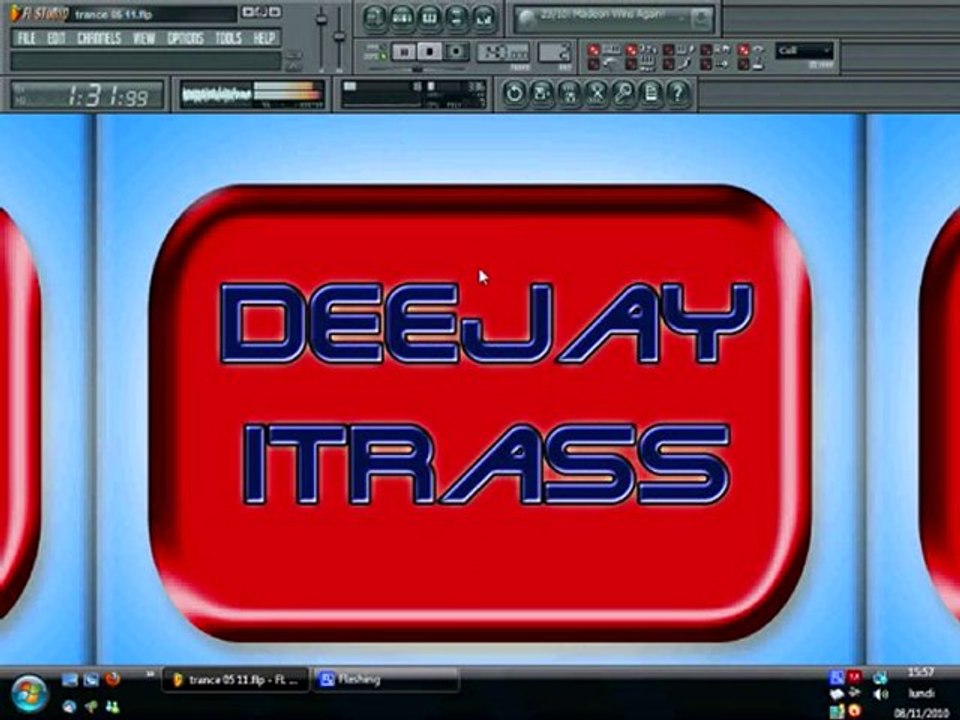Click the View piano roll round icon
960x720 pixels.
429,18
